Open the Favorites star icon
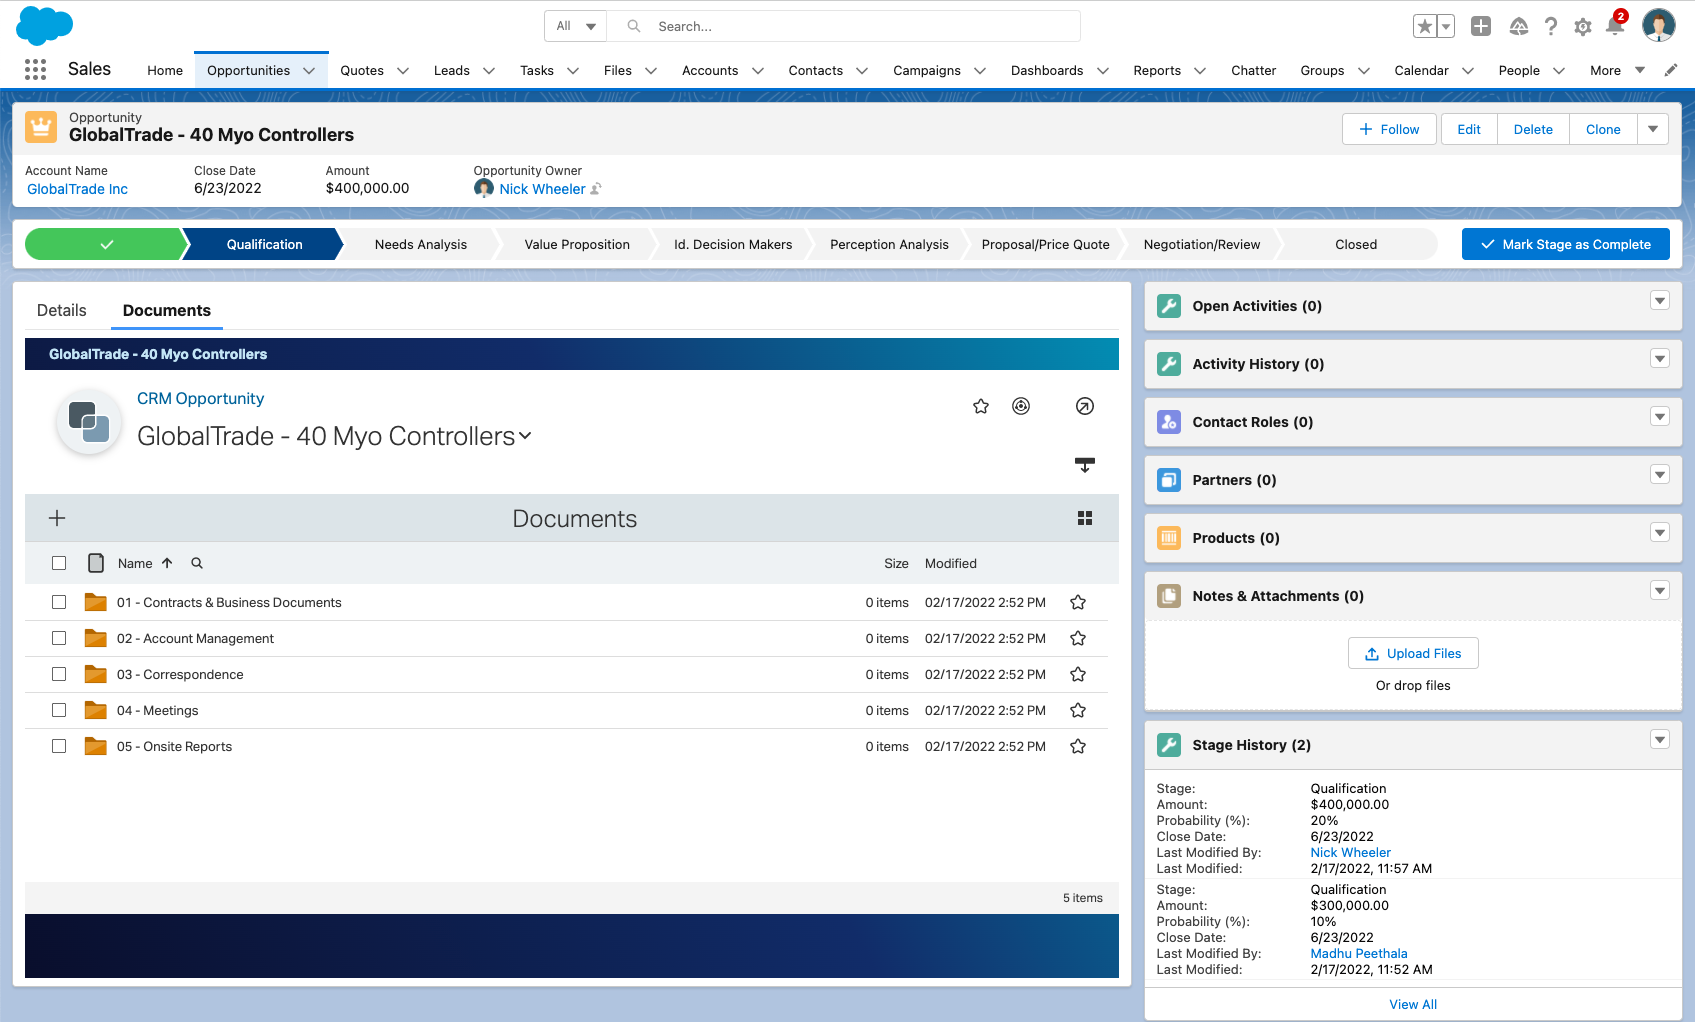1695x1022 pixels. [x=1424, y=27]
